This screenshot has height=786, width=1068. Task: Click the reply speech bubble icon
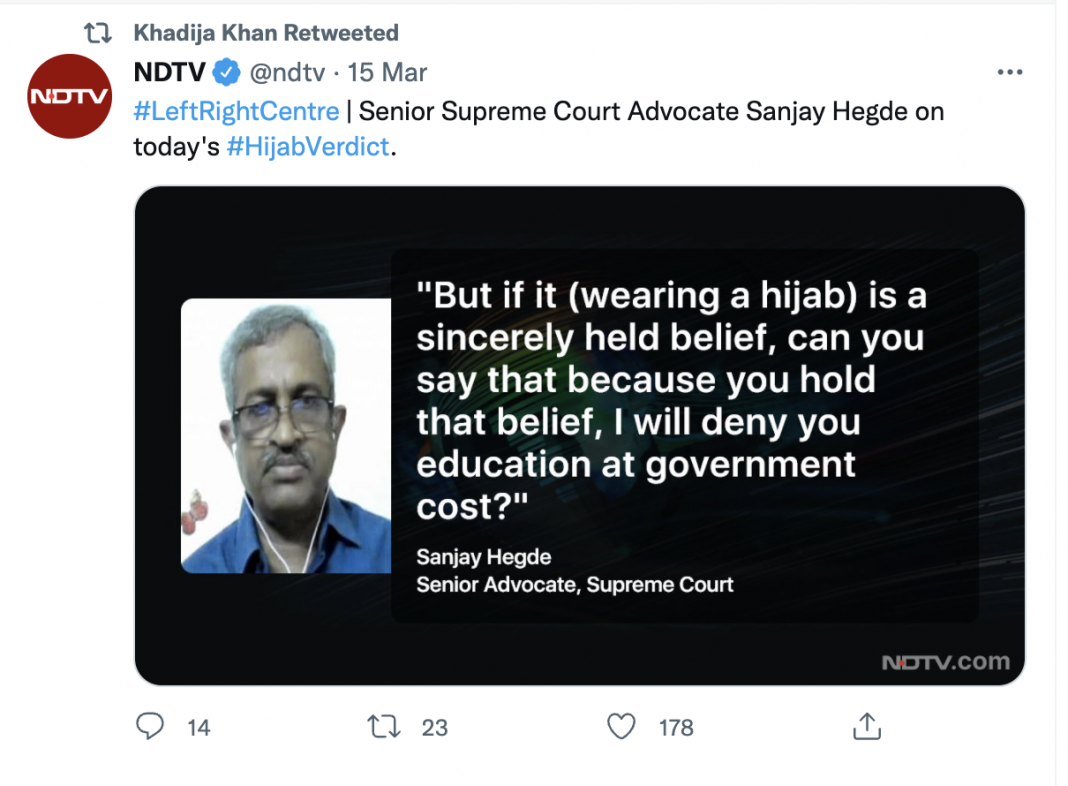coord(149,727)
